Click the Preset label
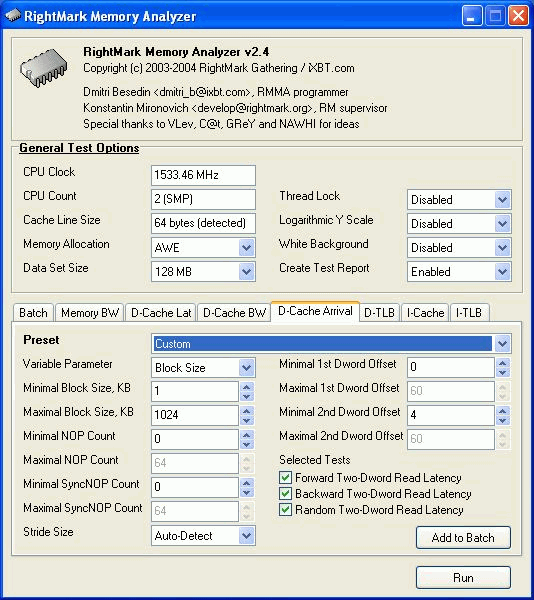534x600 pixels. click(41, 340)
